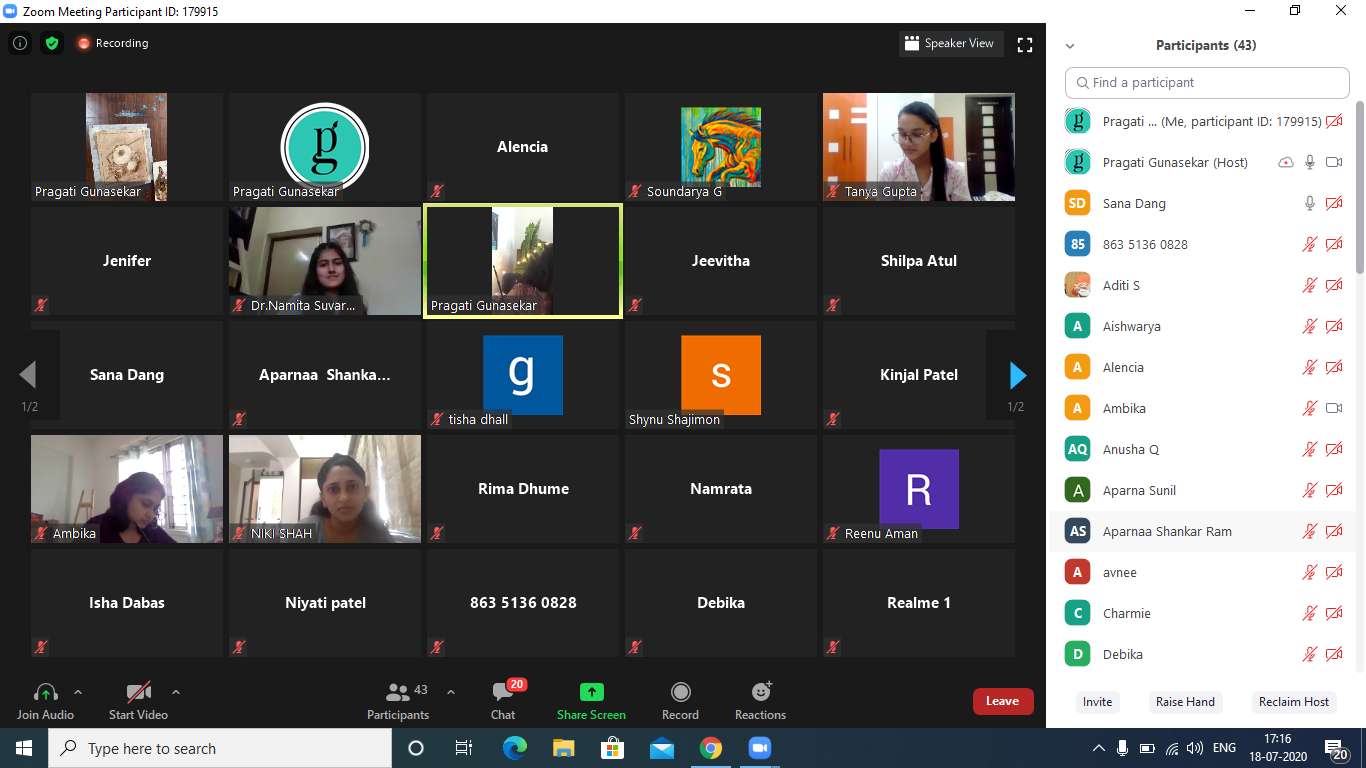
Task: Click the meeting information icon
Action: tap(19, 43)
